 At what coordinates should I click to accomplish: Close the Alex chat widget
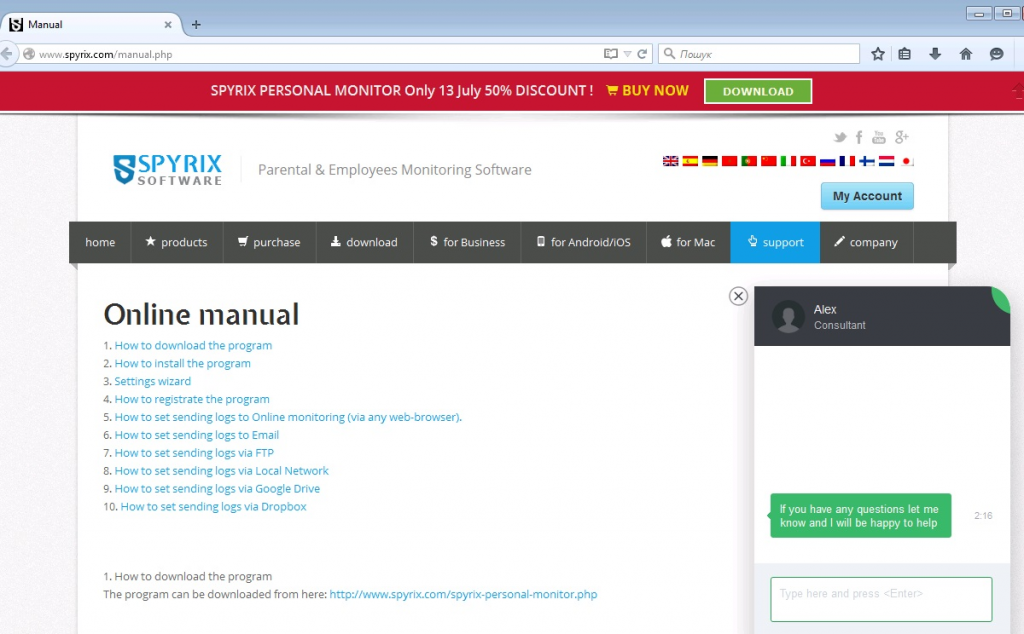[x=738, y=296]
